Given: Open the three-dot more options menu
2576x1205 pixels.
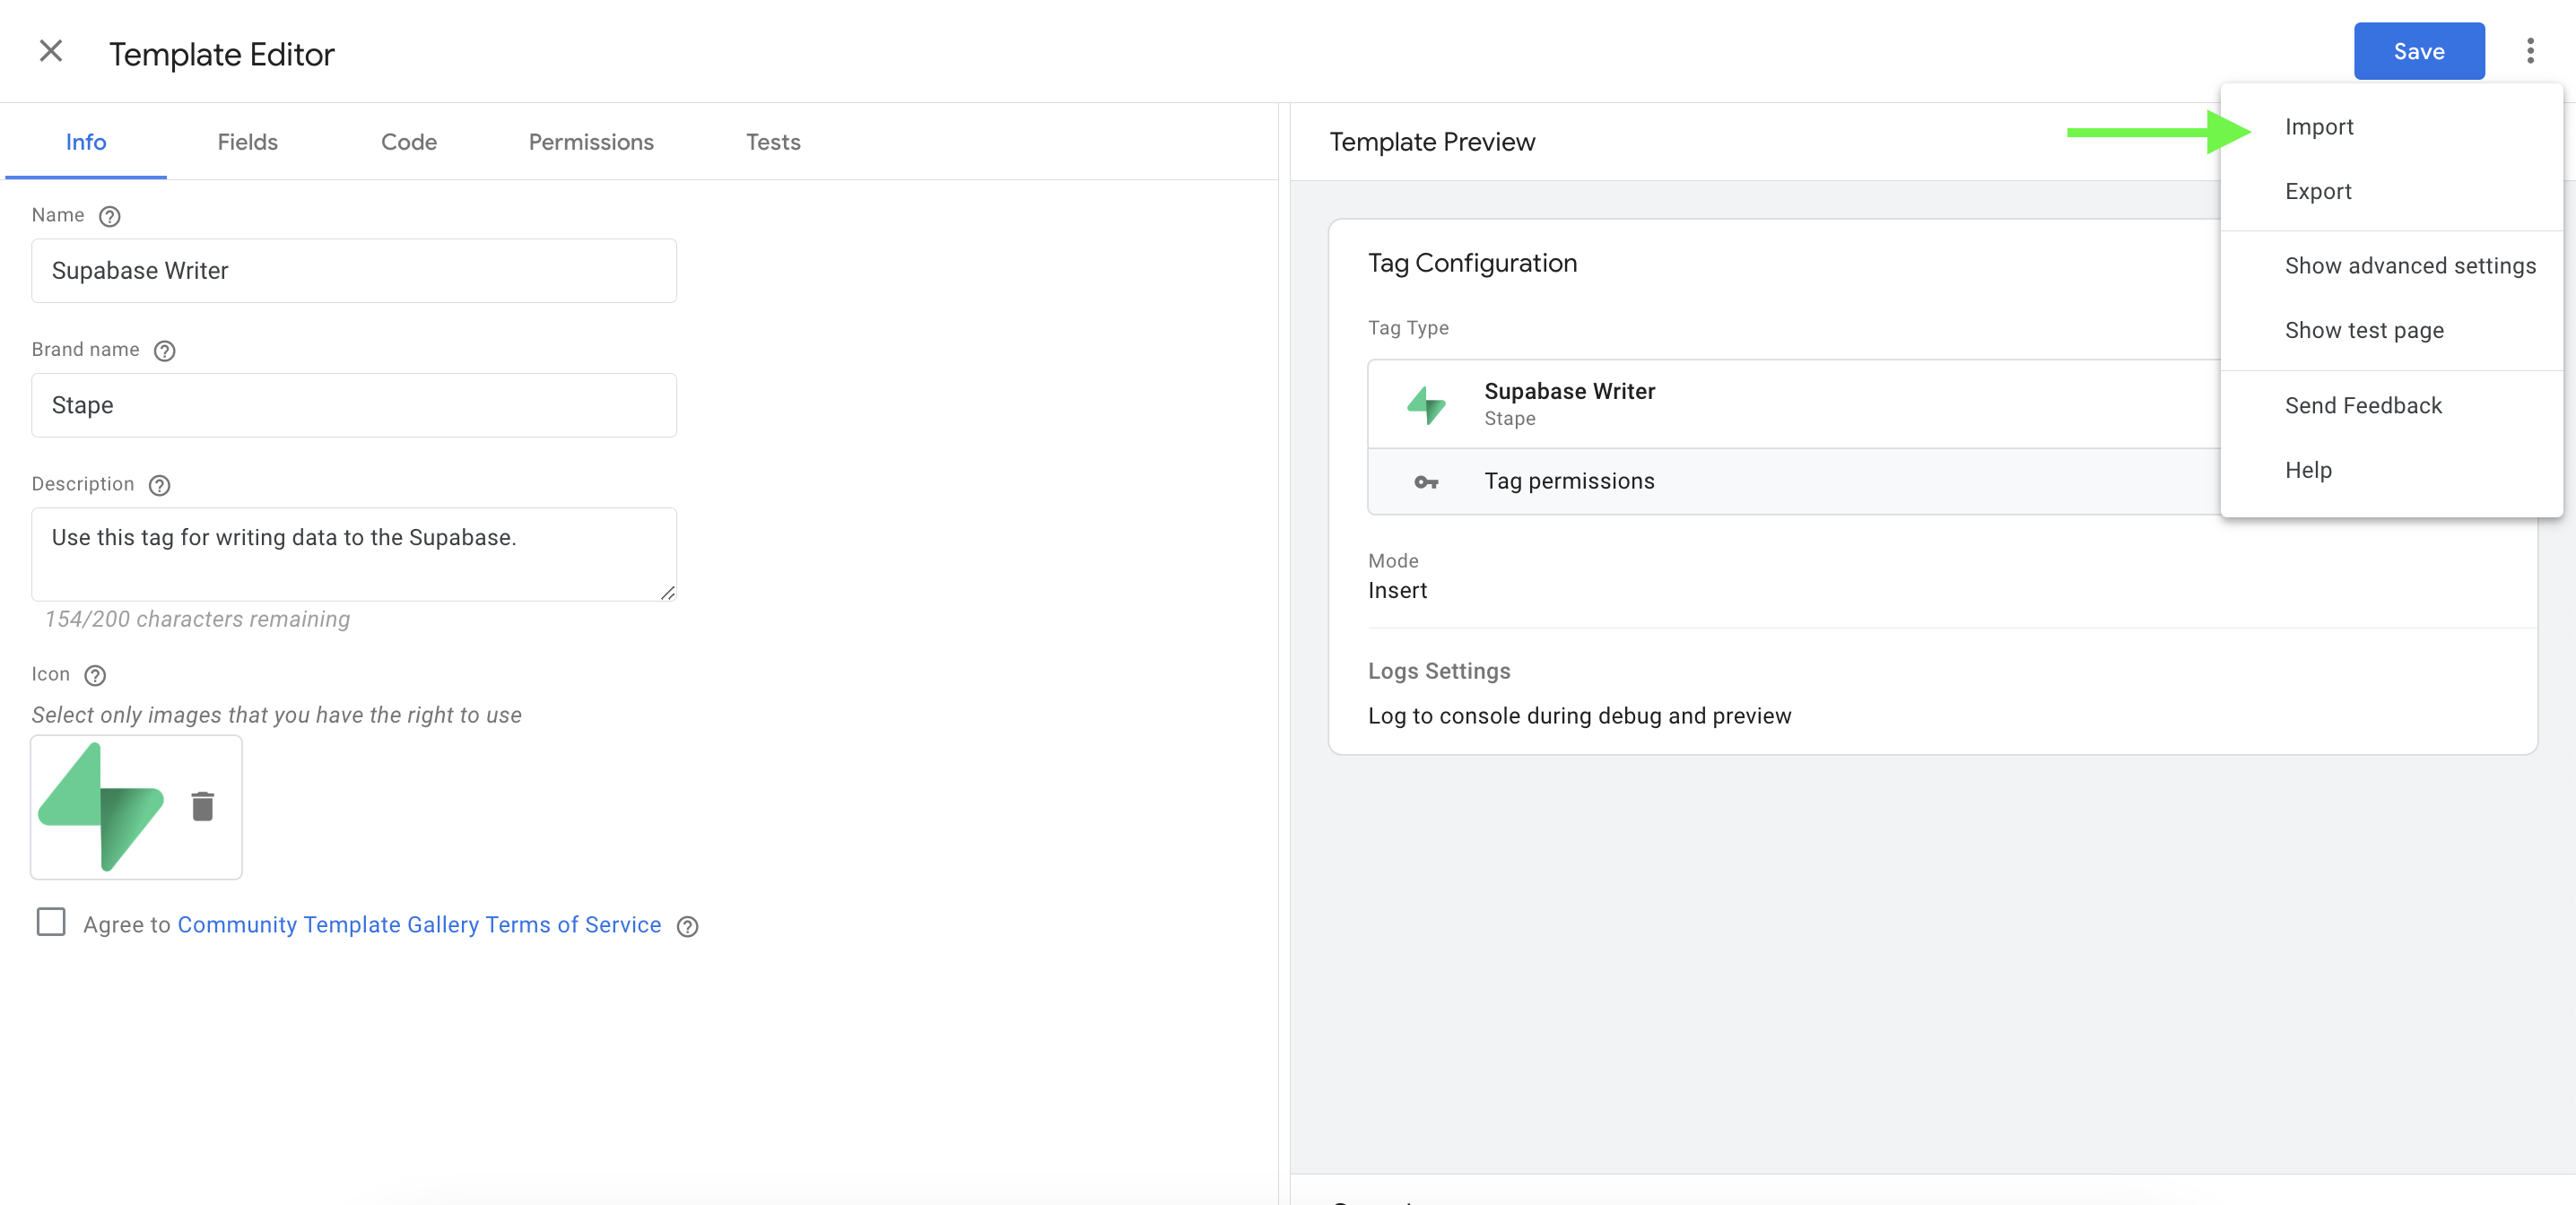Looking at the screenshot, I should (x=2530, y=51).
